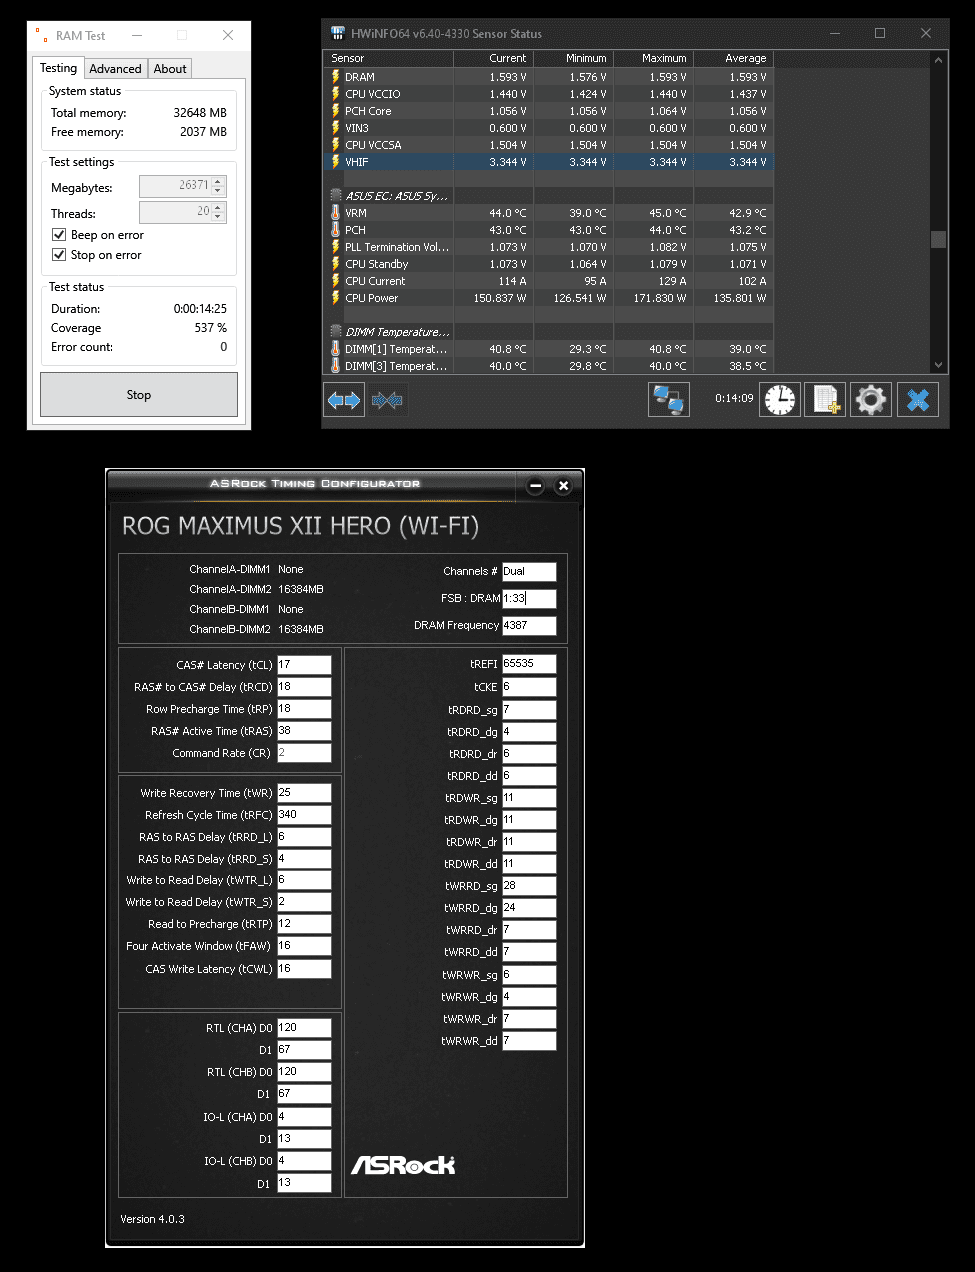Viewport: 975px width, 1272px height.
Task: Click the VRM temperature thermometer icon
Action: [336, 213]
